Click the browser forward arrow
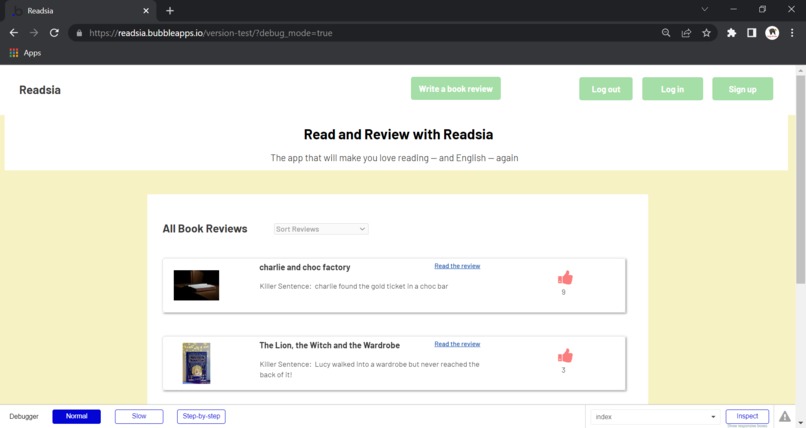Viewport: 806px width, 428px height. point(34,33)
